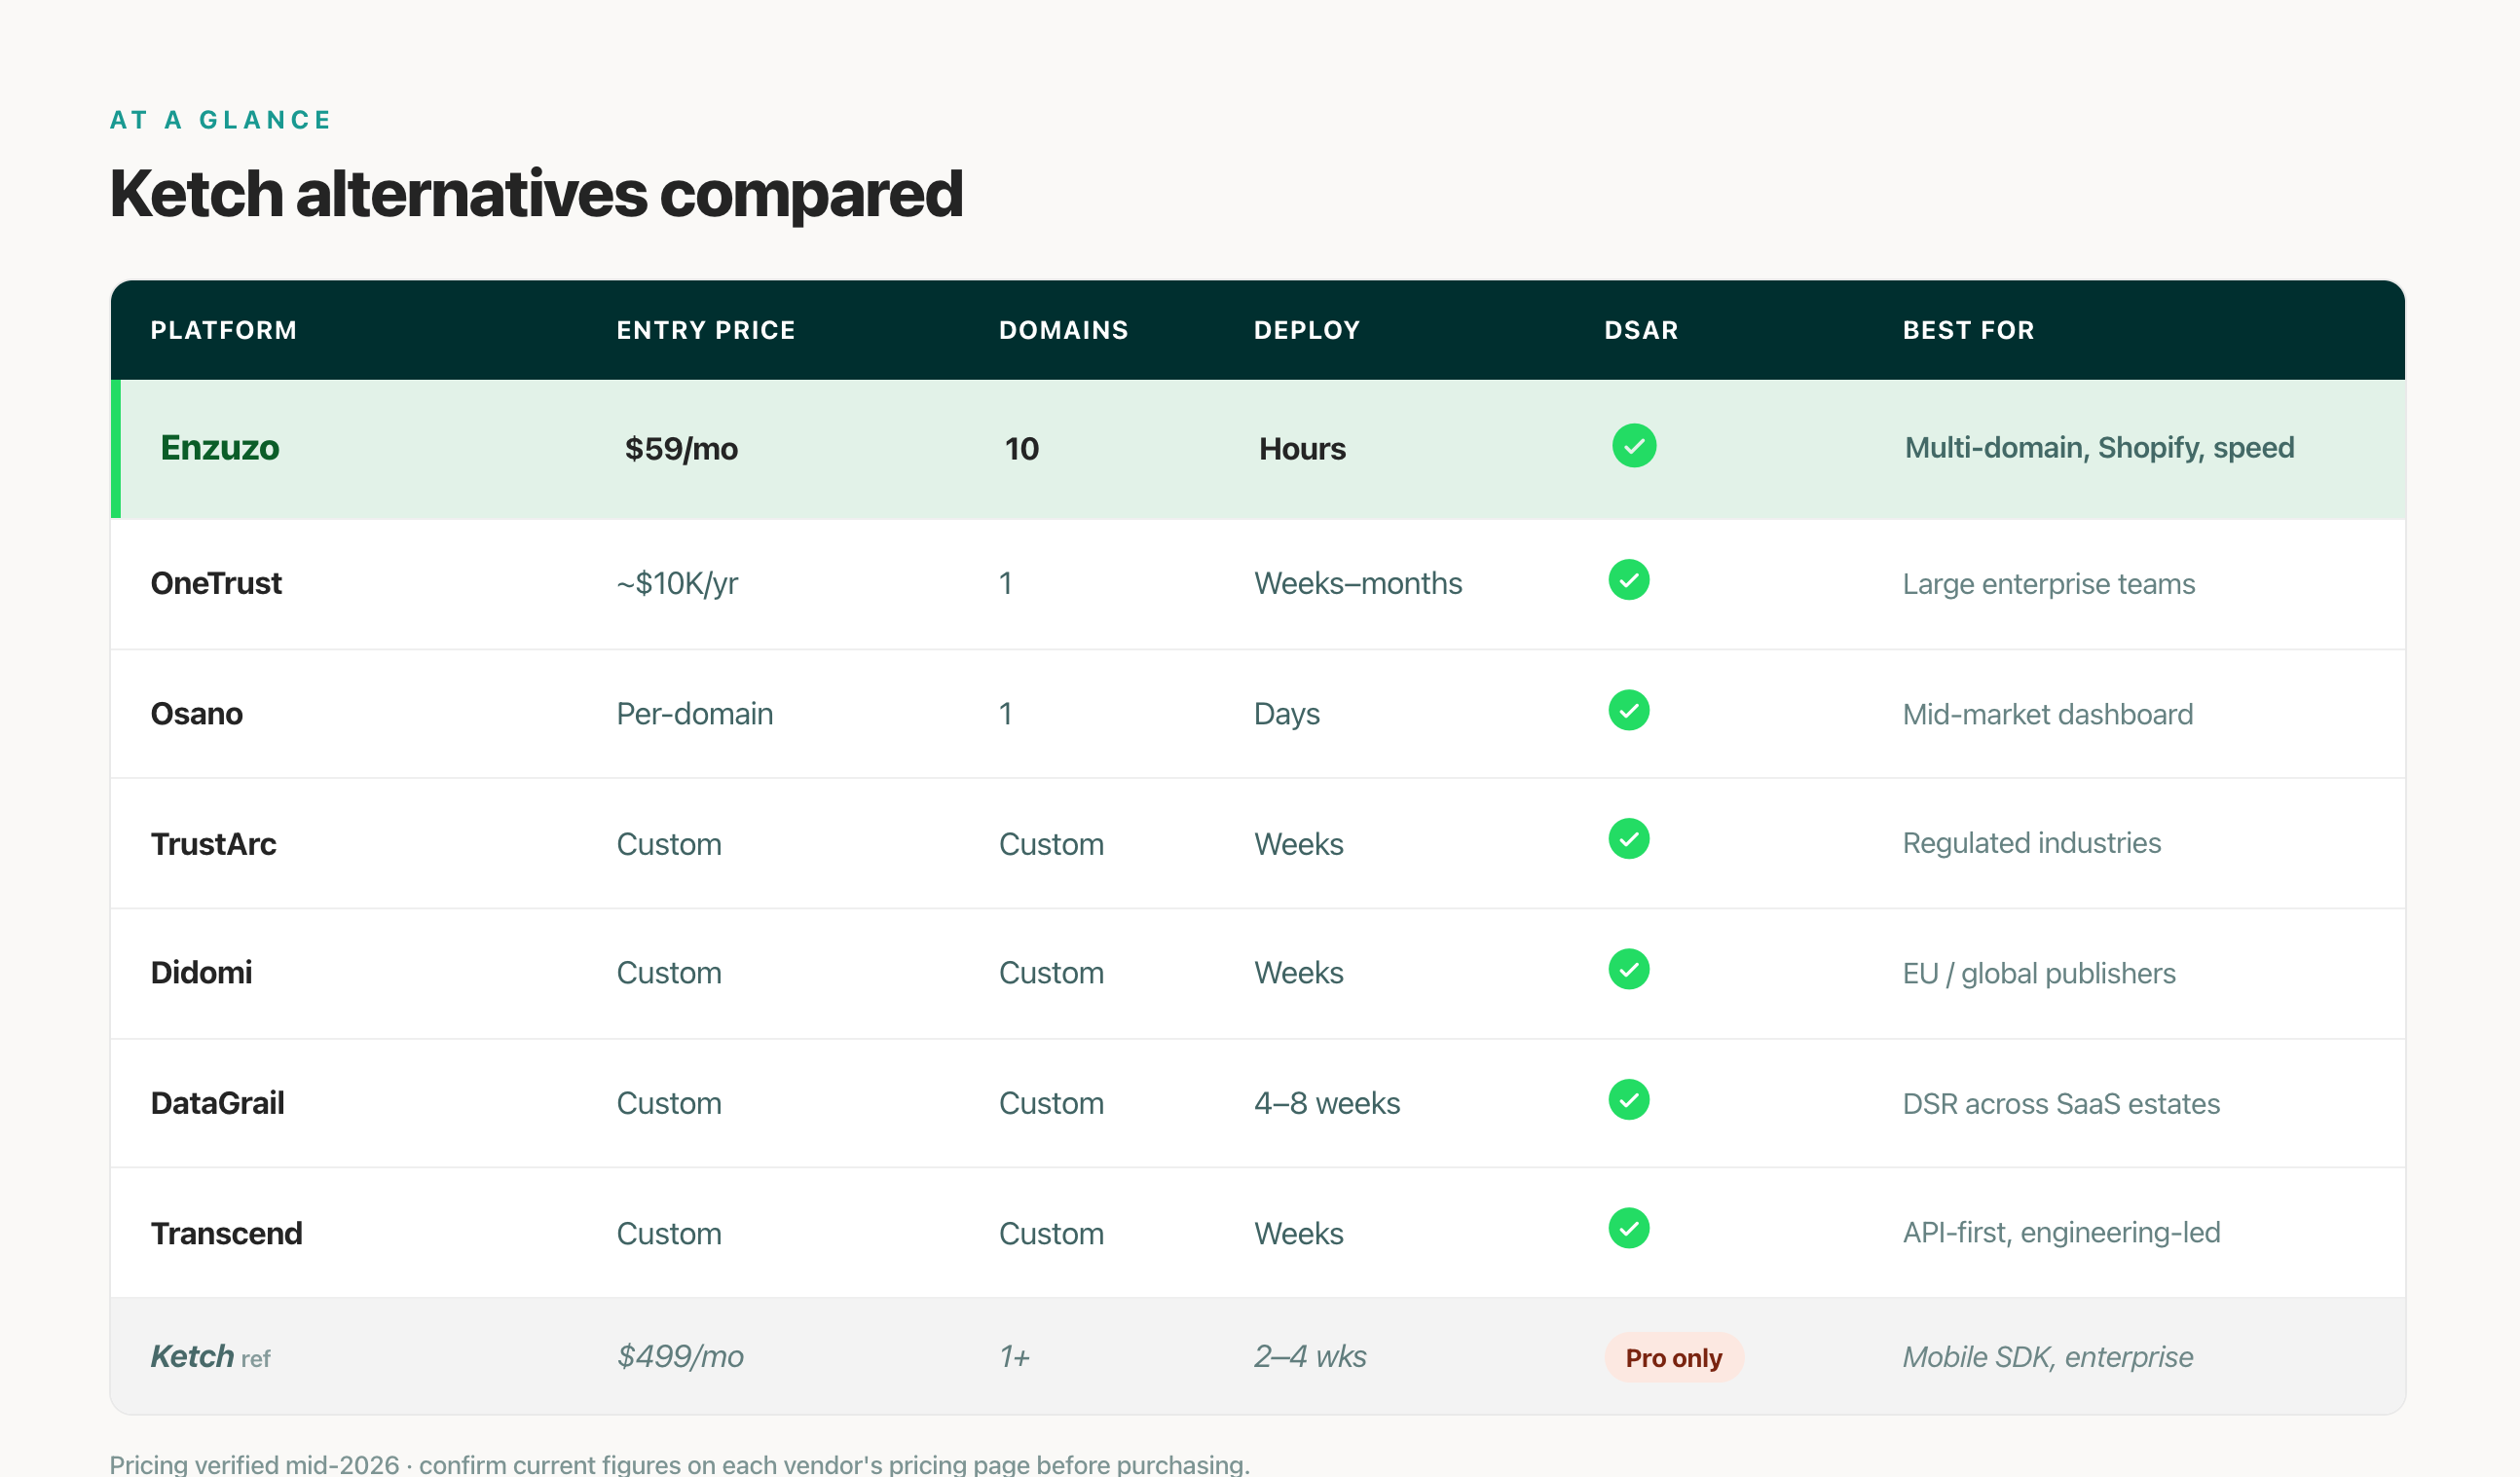
Task: Select the Didomi platform name
Action: 201,972
